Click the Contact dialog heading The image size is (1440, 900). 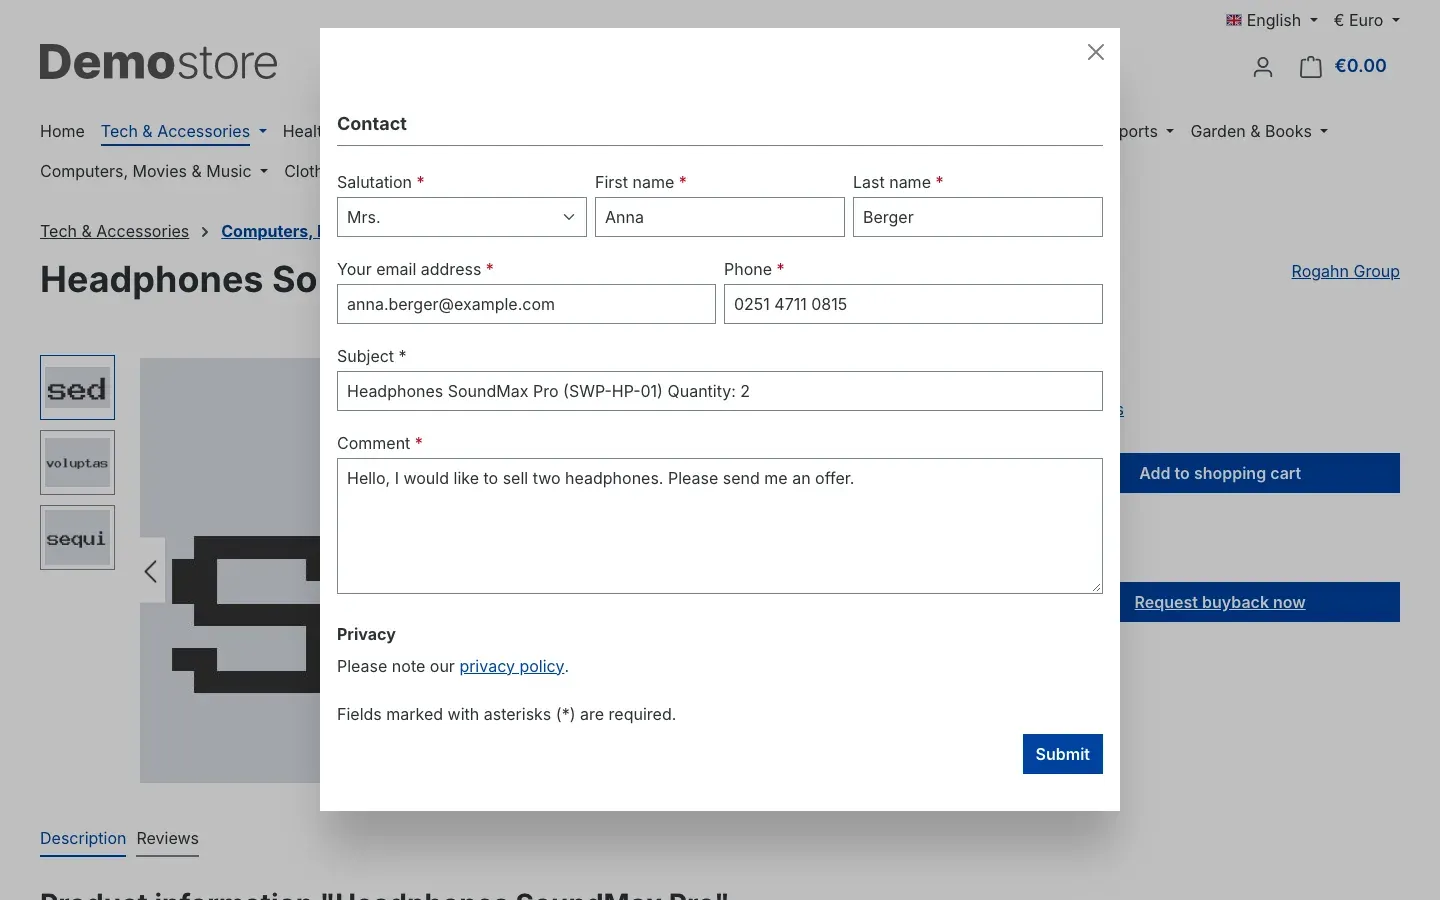[x=372, y=124]
